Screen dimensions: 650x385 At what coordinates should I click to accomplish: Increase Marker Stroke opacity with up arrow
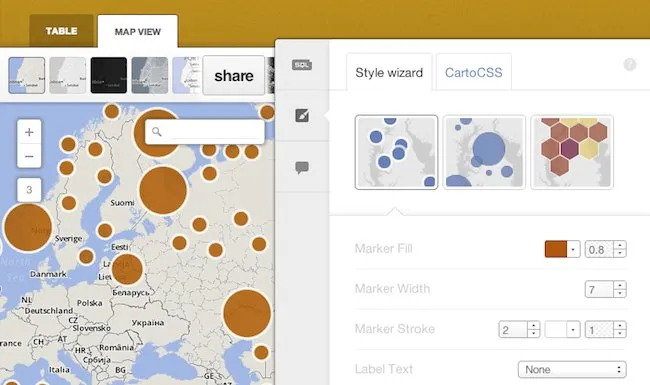620,325
